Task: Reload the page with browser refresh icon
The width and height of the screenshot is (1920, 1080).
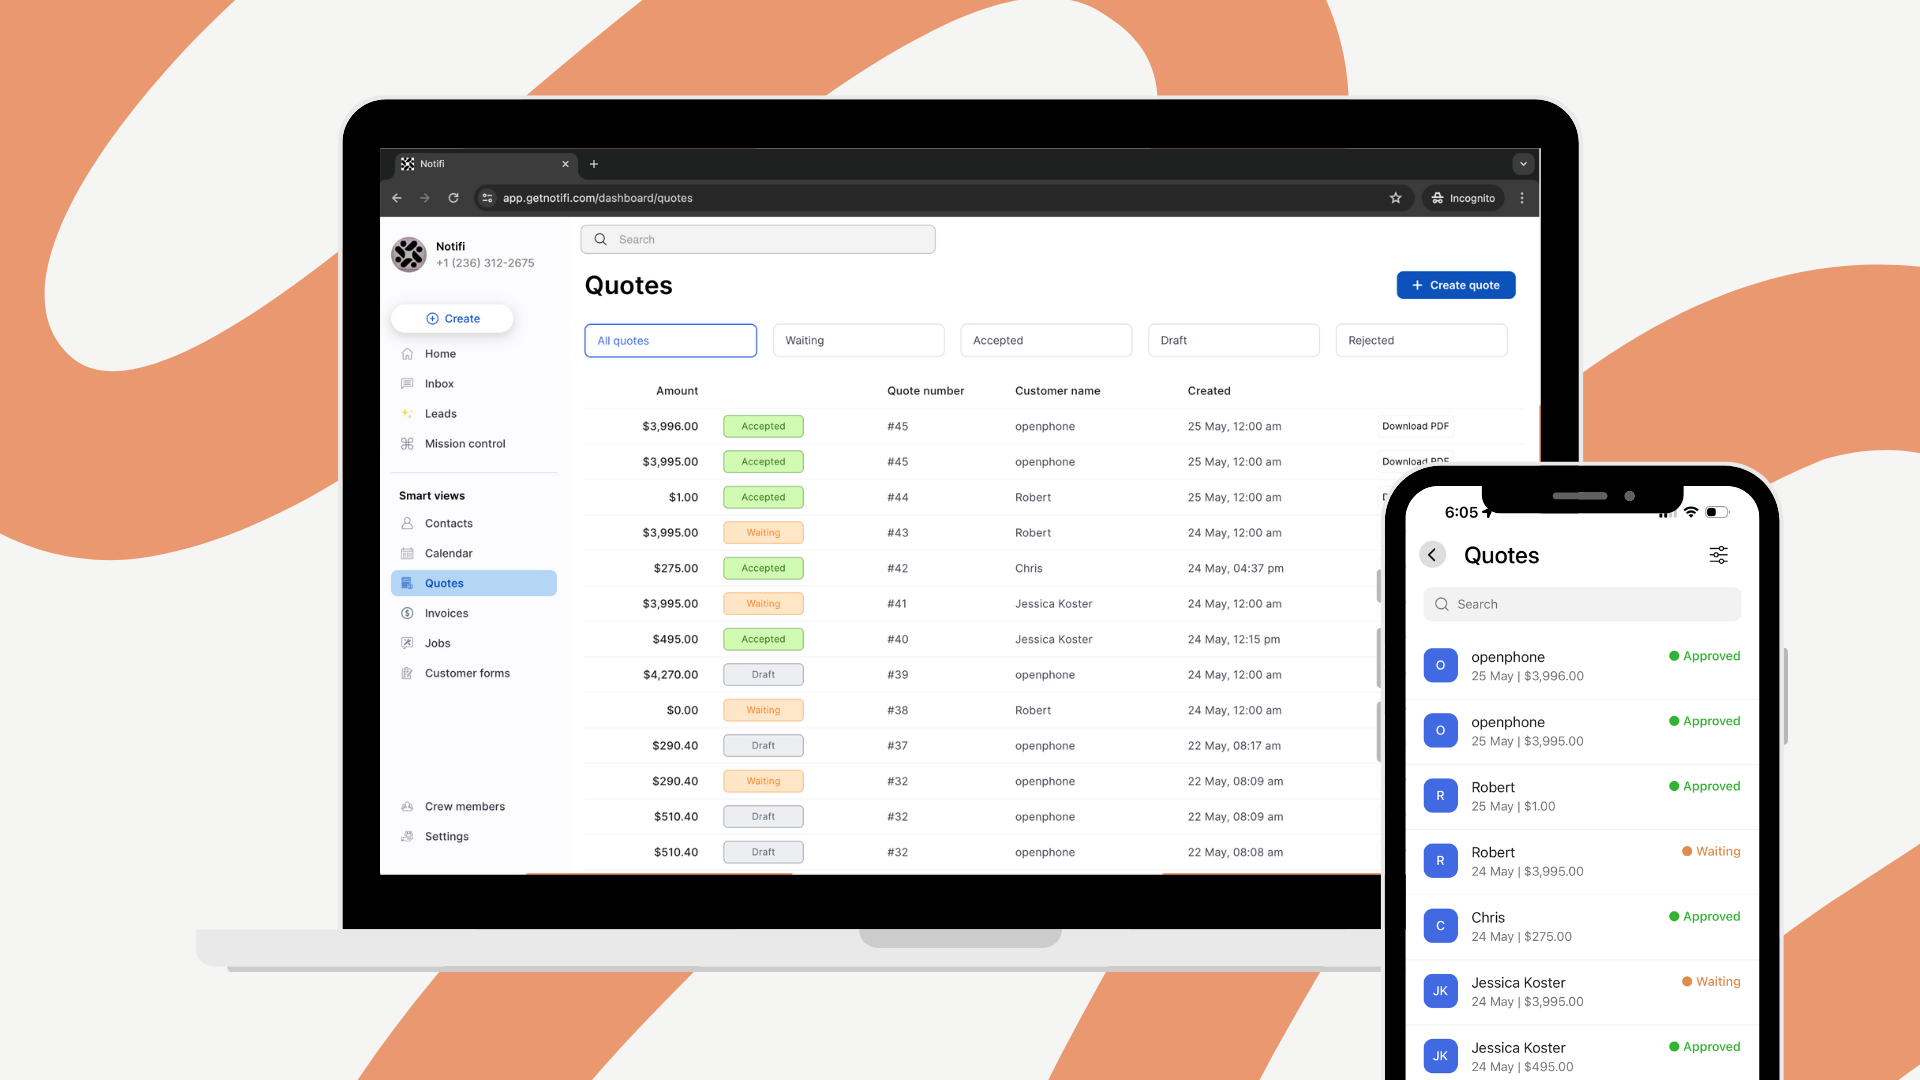Action: (453, 198)
